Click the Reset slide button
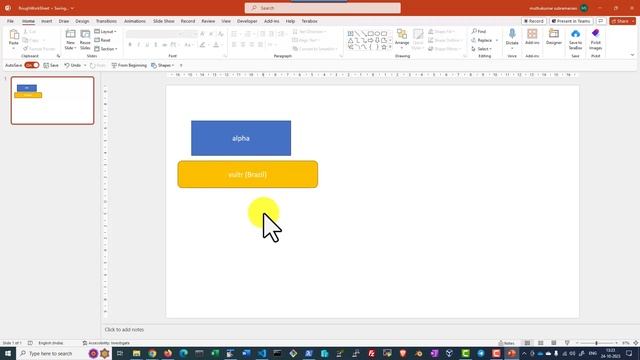The width and height of the screenshot is (640, 360). (103, 40)
